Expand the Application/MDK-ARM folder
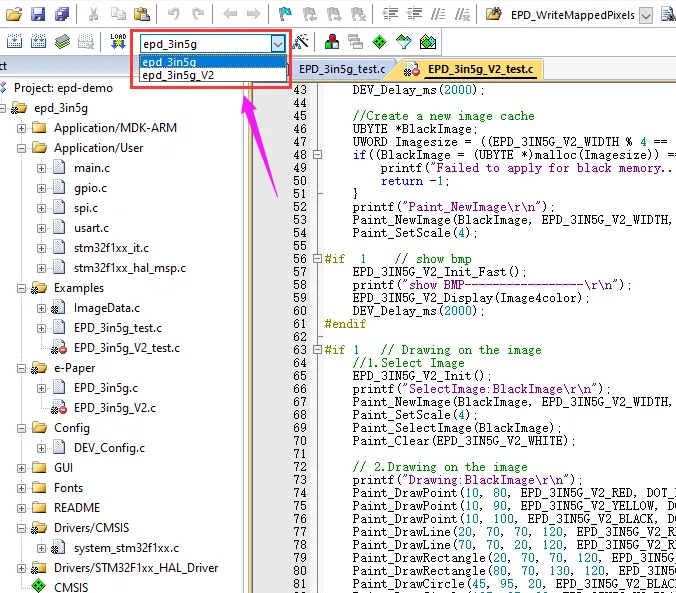The image size is (676, 593). [21, 128]
